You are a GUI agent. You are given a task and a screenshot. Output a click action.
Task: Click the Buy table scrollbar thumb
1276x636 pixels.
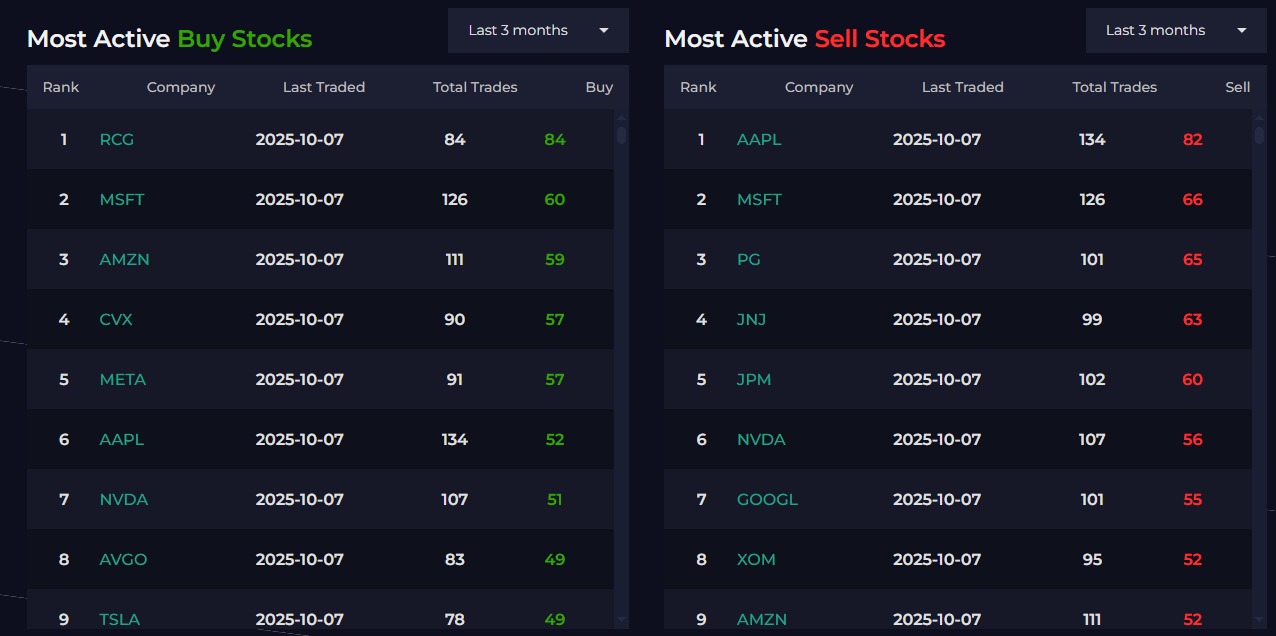click(x=621, y=135)
